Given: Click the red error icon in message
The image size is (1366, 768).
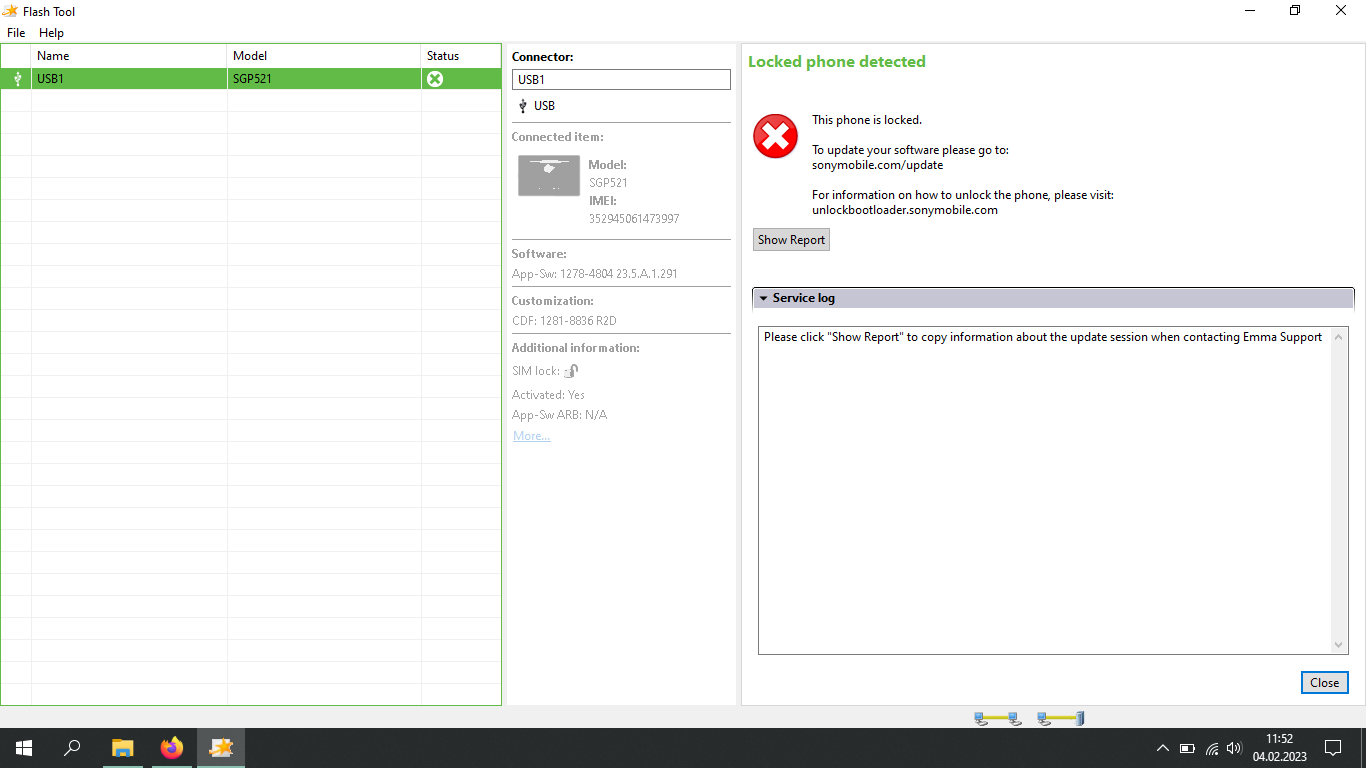Looking at the screenshot, I should pos(775,136).
